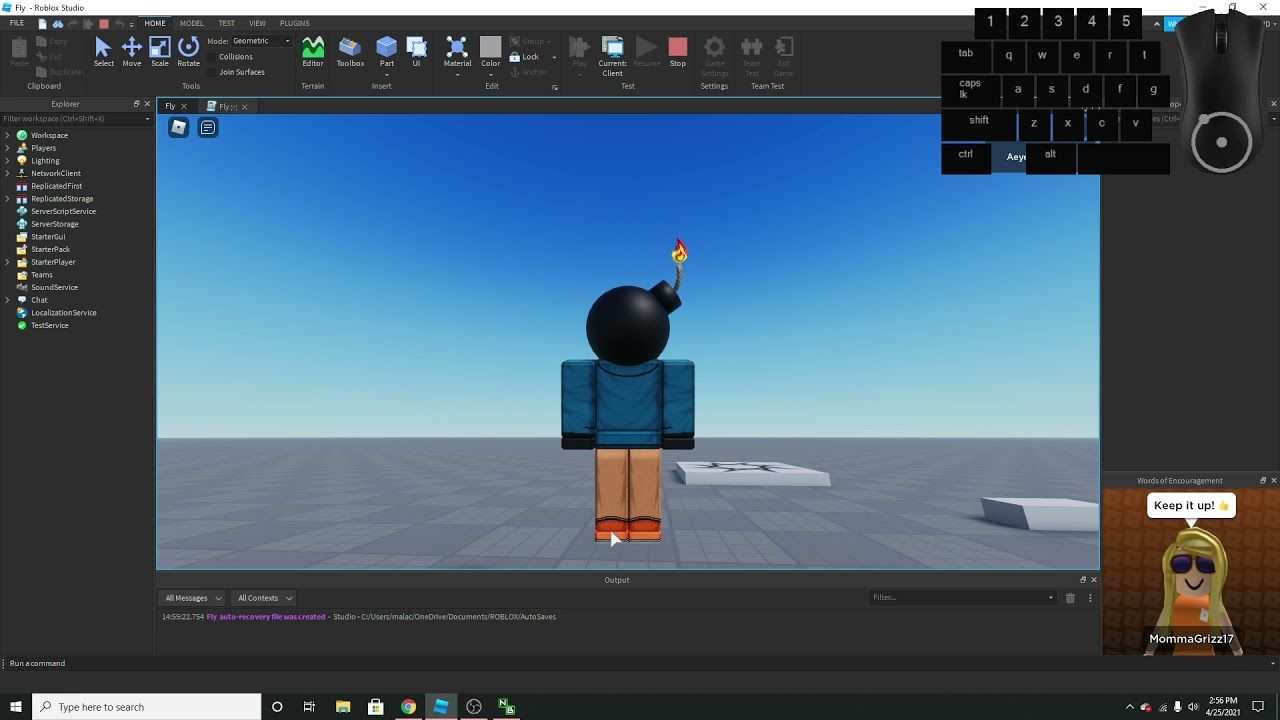This screenshot has width=1280, height=720.
Task: Switch to the HOME ribbon tab
Action: click(x=155, y=23)
